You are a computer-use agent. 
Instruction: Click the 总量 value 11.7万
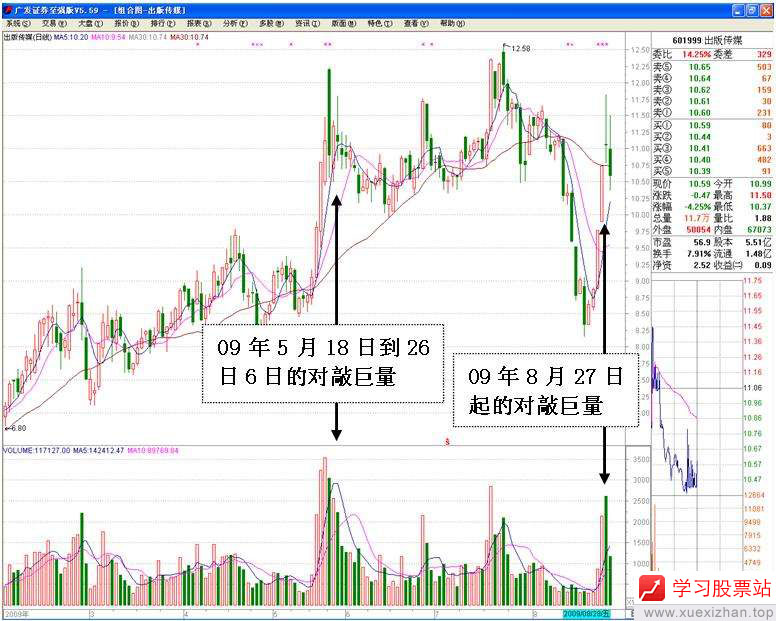click(698, 218)
